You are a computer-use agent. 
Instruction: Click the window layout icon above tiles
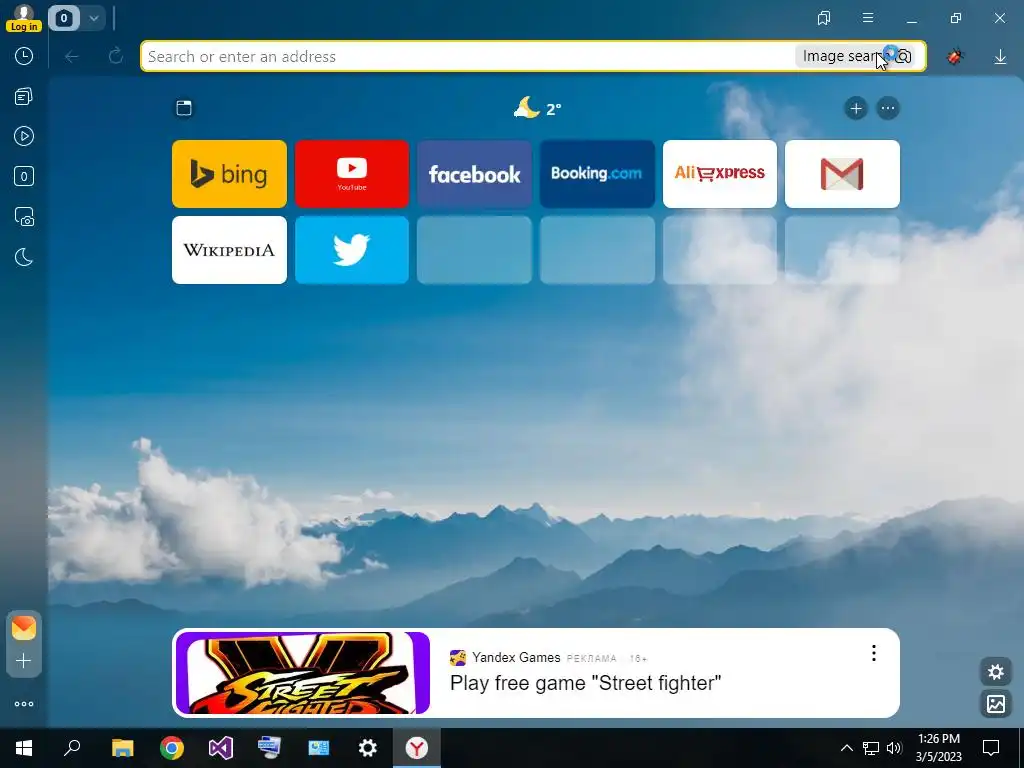tap(184, 108)
